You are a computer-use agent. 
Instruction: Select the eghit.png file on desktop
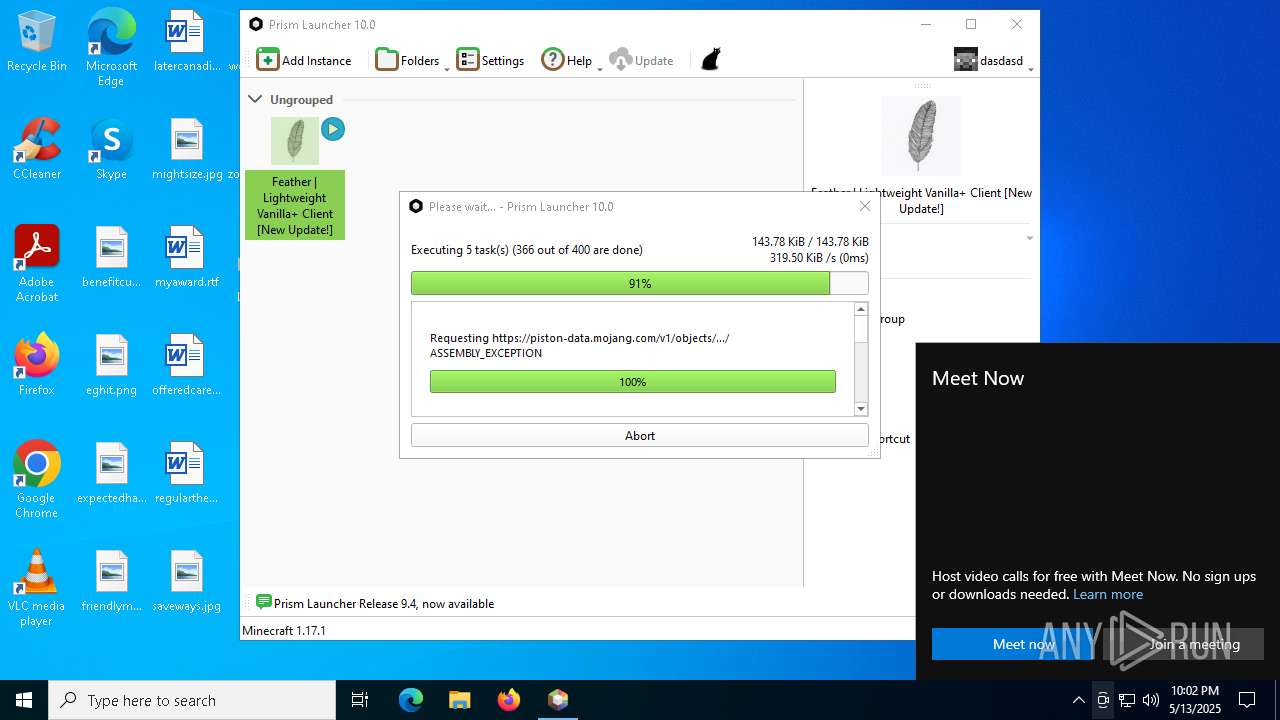111,366
